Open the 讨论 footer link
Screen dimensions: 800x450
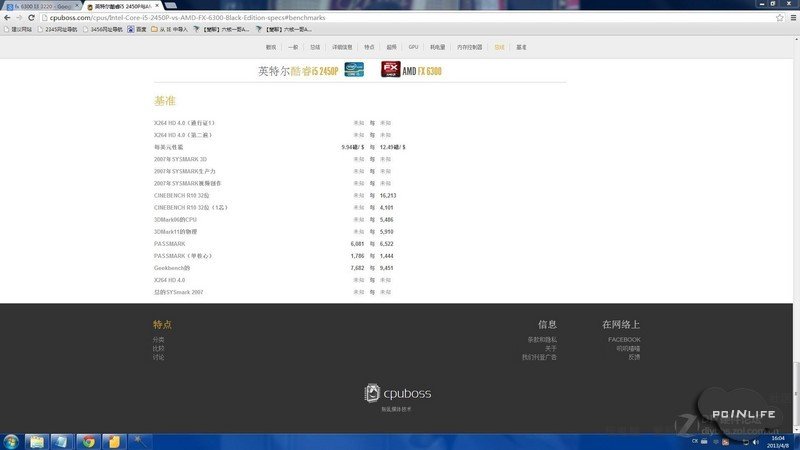(x=158, y=357)
